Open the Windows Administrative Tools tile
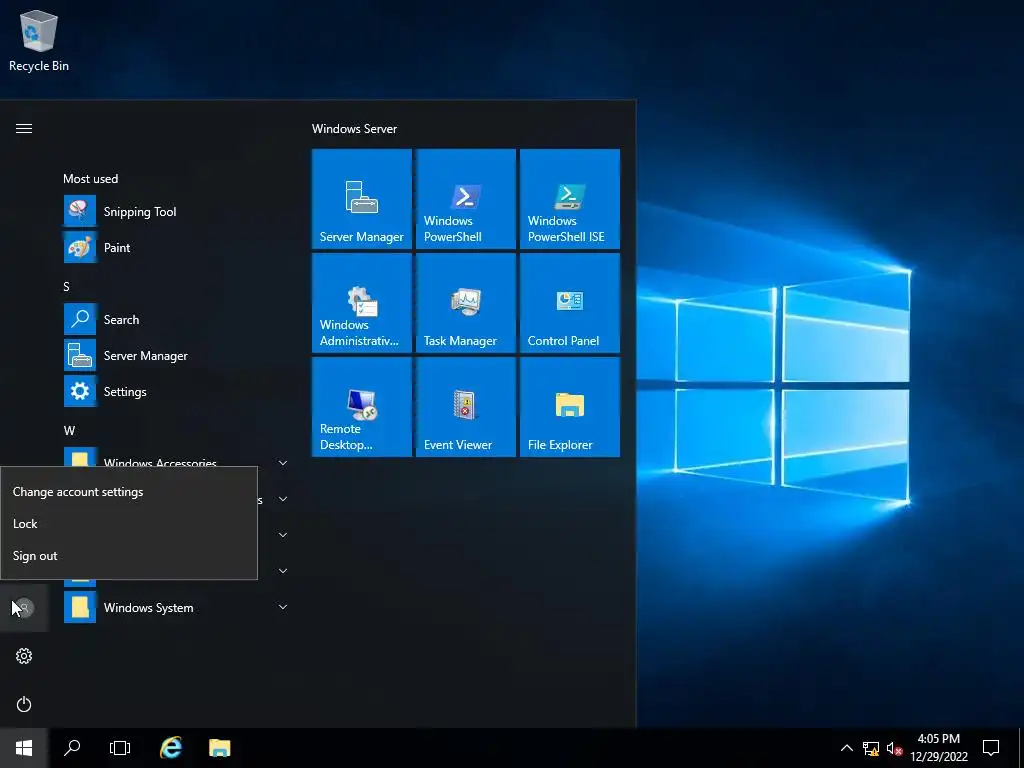Viewport: 1024px width, 768px height. click(362, 302)
